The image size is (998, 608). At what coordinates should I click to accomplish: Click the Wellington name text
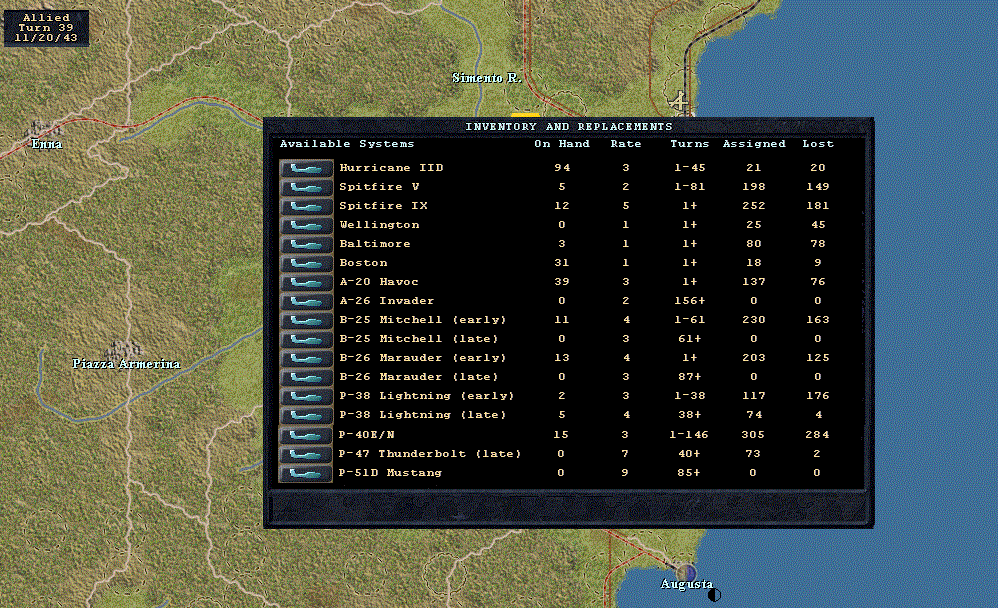(x=379, y=225)
